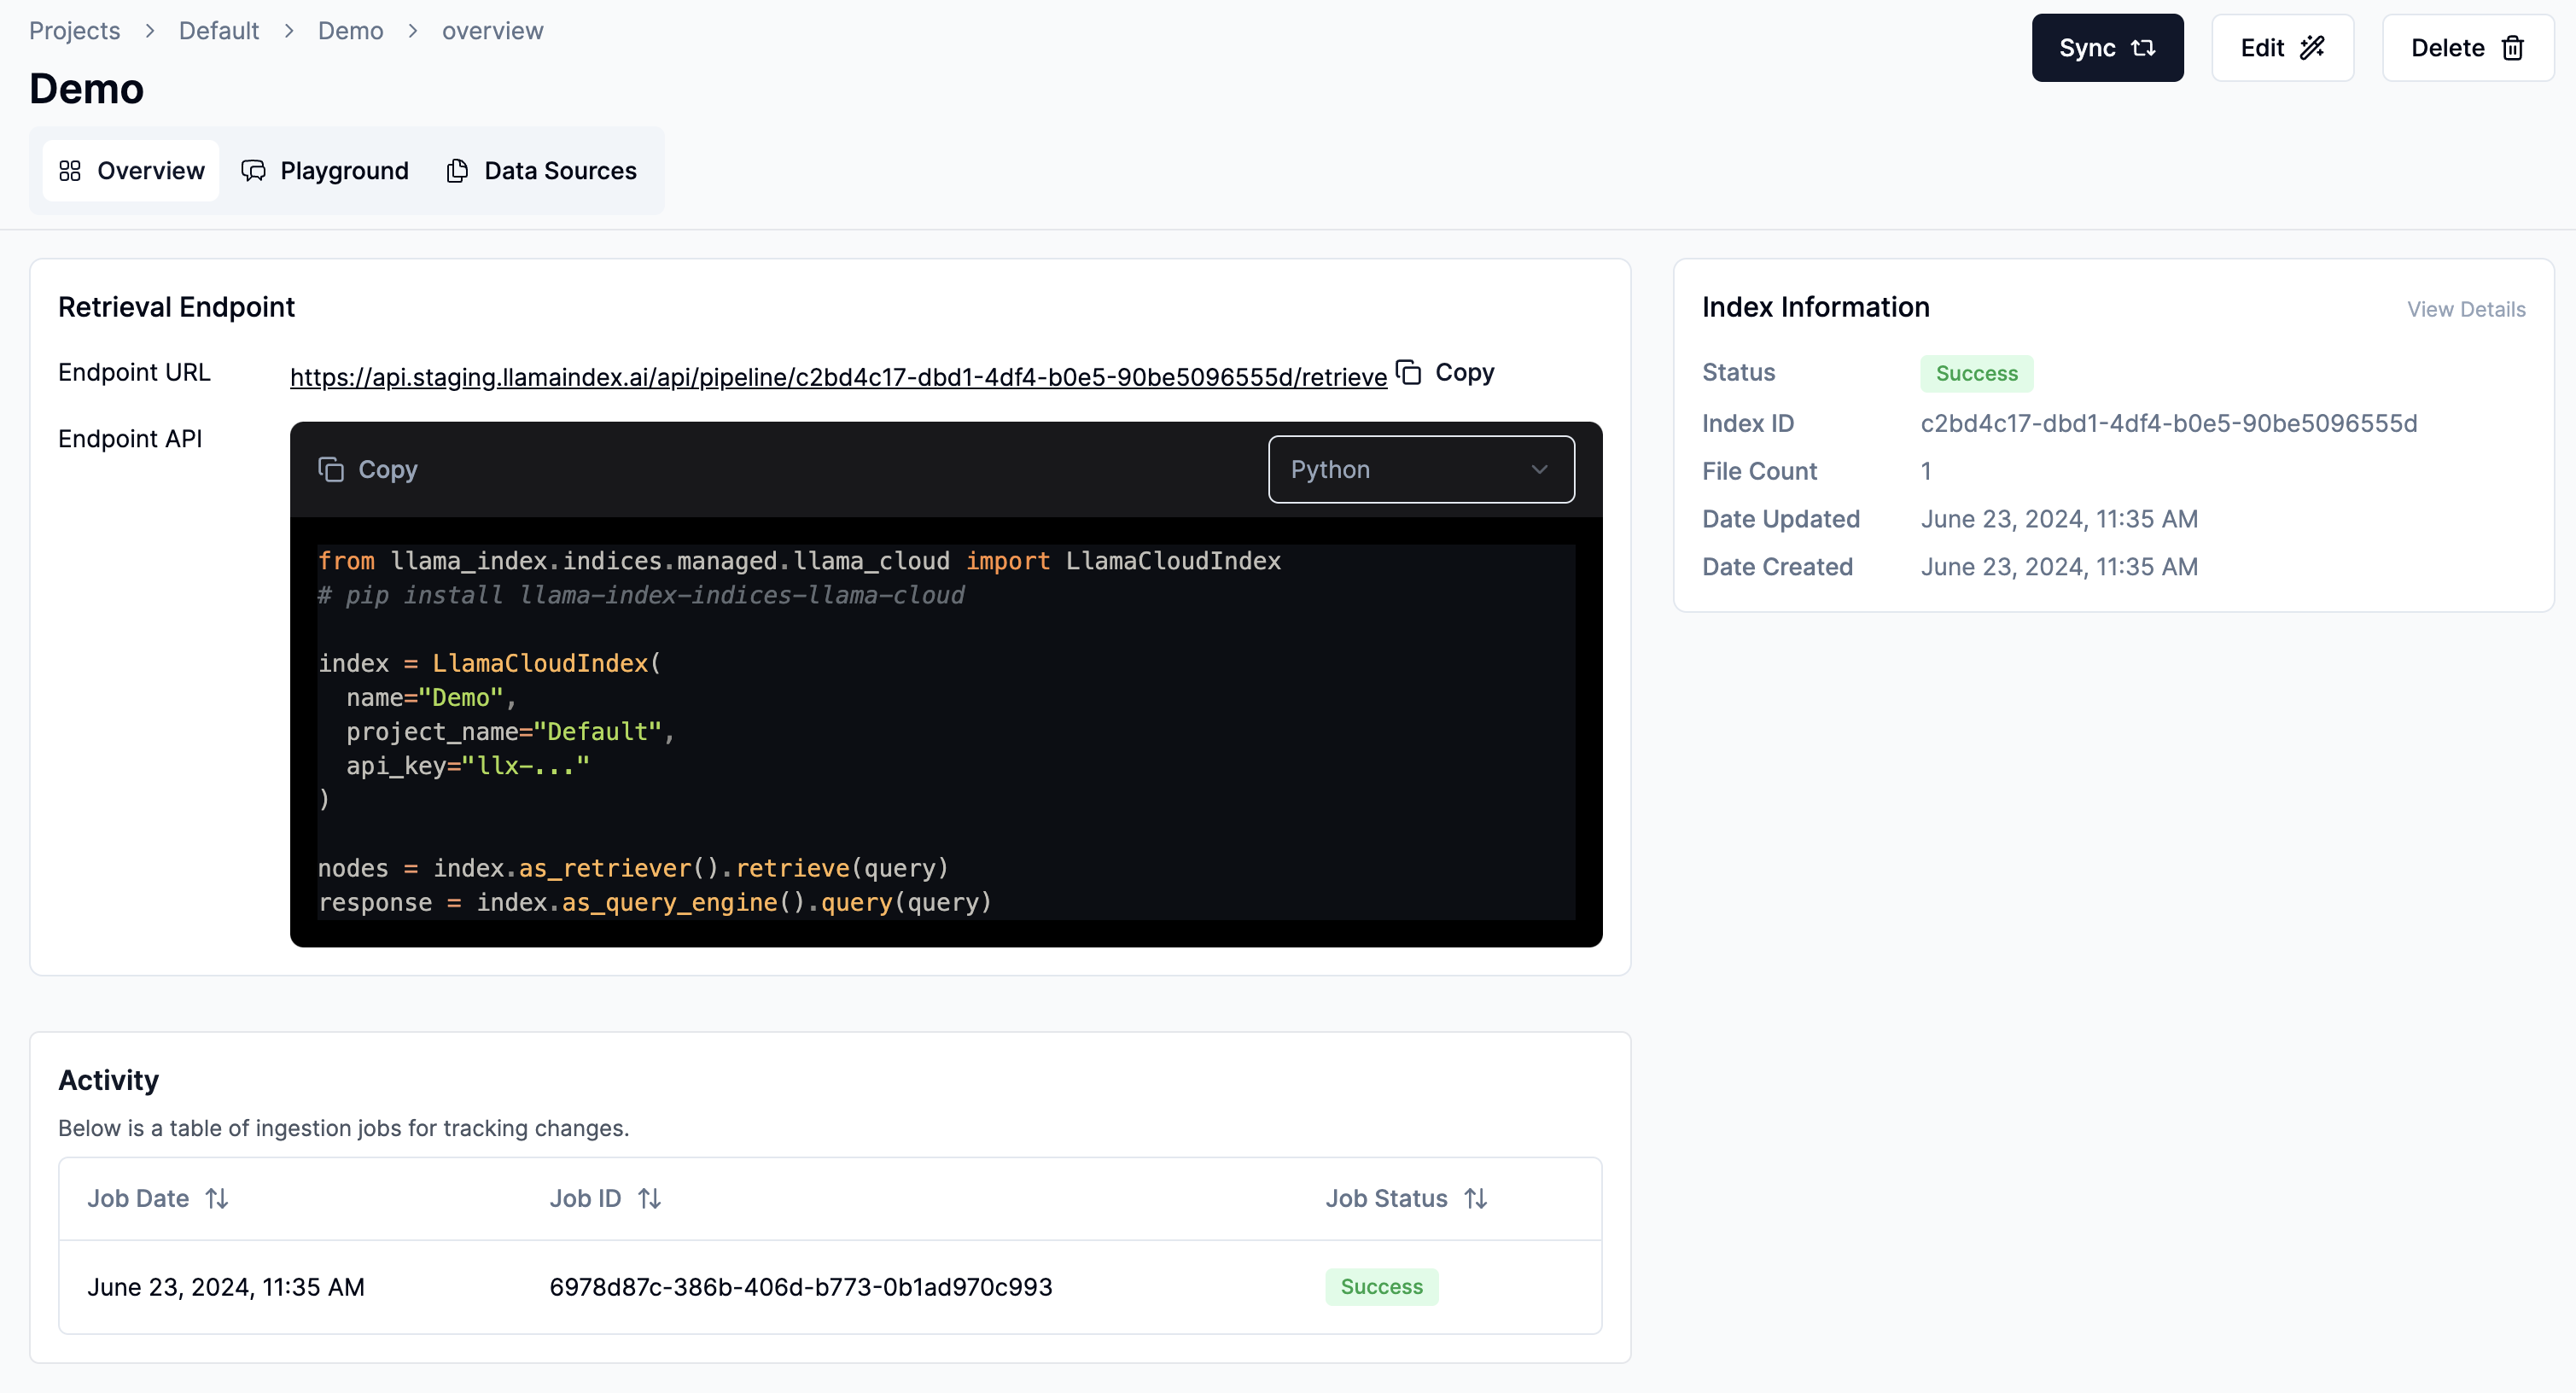The image size is (2576, 1393).
Task: Select the ingestion job row 6978d87c
Action: (x=800, y=1286)
